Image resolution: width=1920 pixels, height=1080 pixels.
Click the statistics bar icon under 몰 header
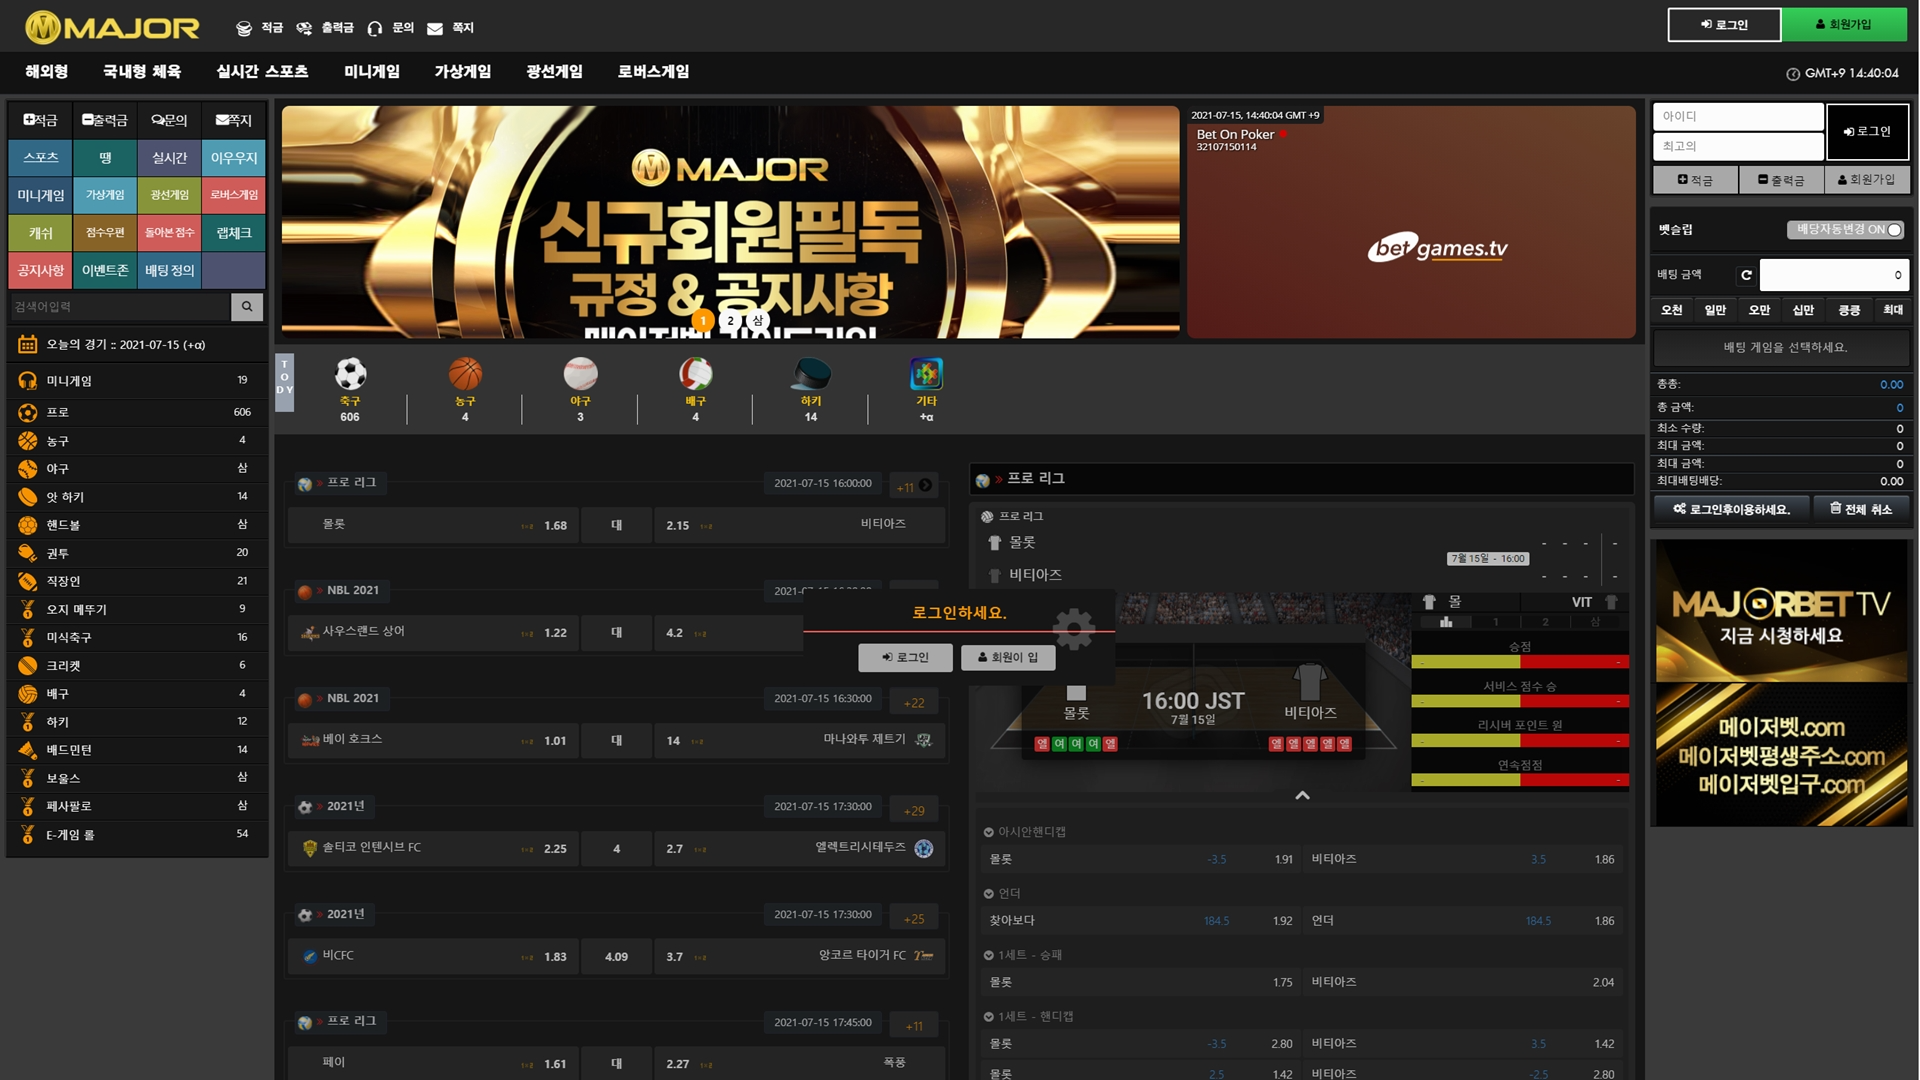(1446, 622)
